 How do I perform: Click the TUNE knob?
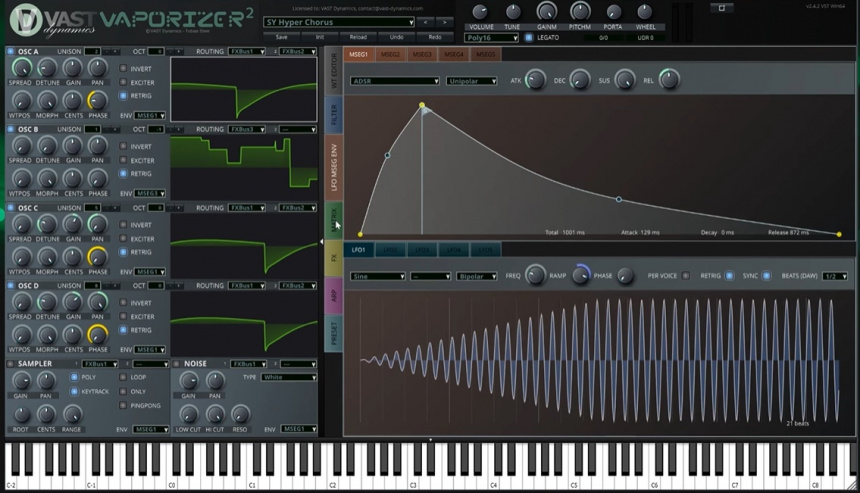pyautogui.click(x=513, y=12)
